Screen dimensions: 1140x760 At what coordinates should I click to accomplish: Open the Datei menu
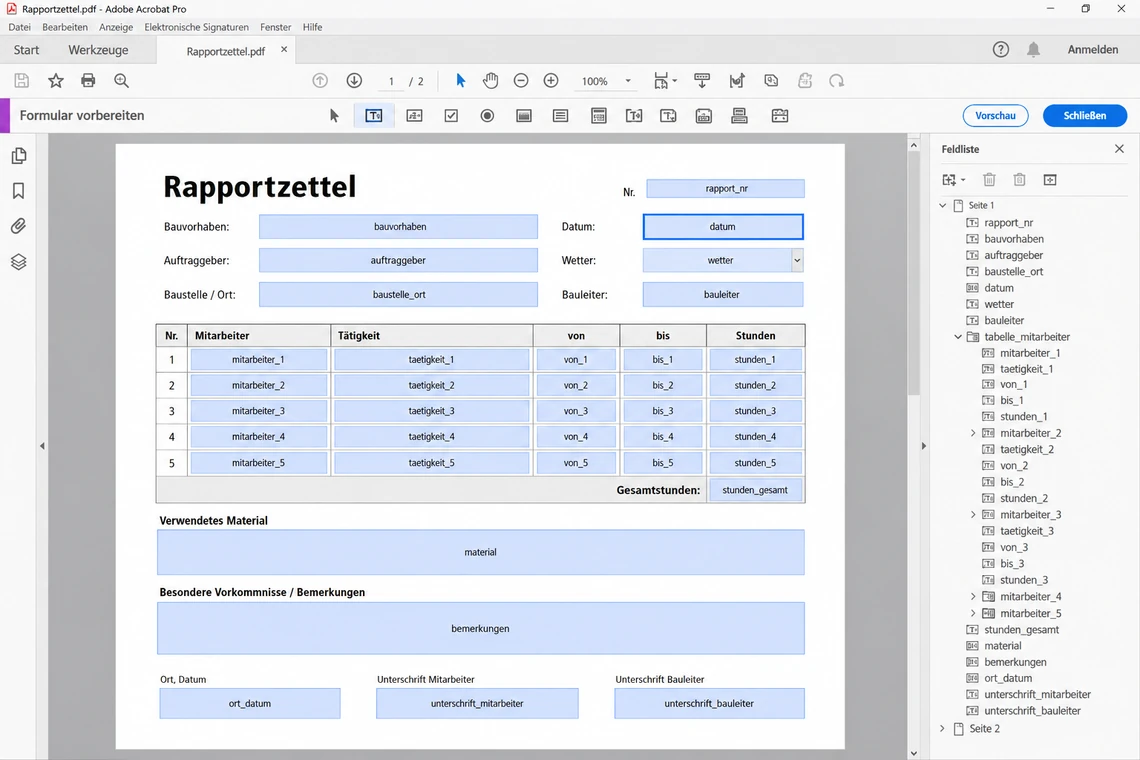pyautogui.click(x=20, y=27)
